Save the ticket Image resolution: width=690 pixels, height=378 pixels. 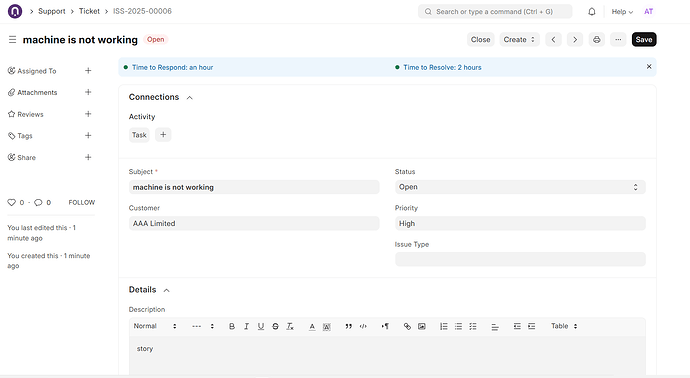click(x=644, y=40)
